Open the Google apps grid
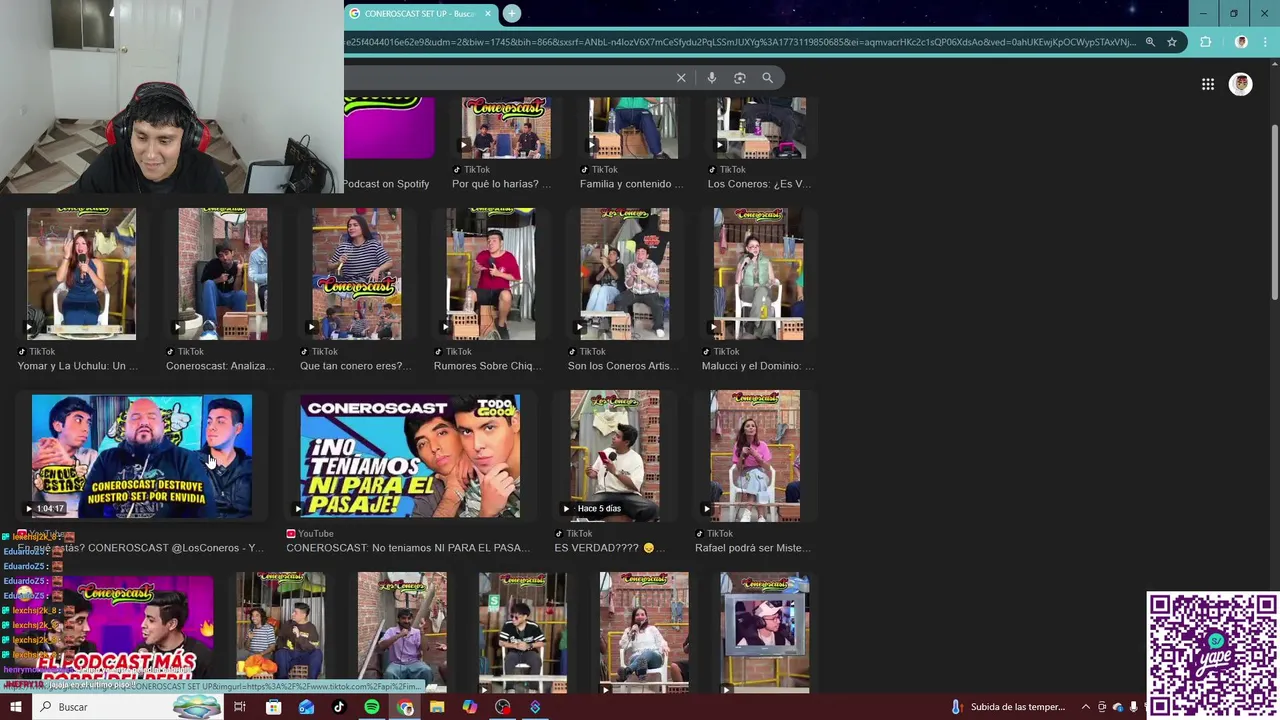The image size is (1280, 720). (x=1208, y=84)
